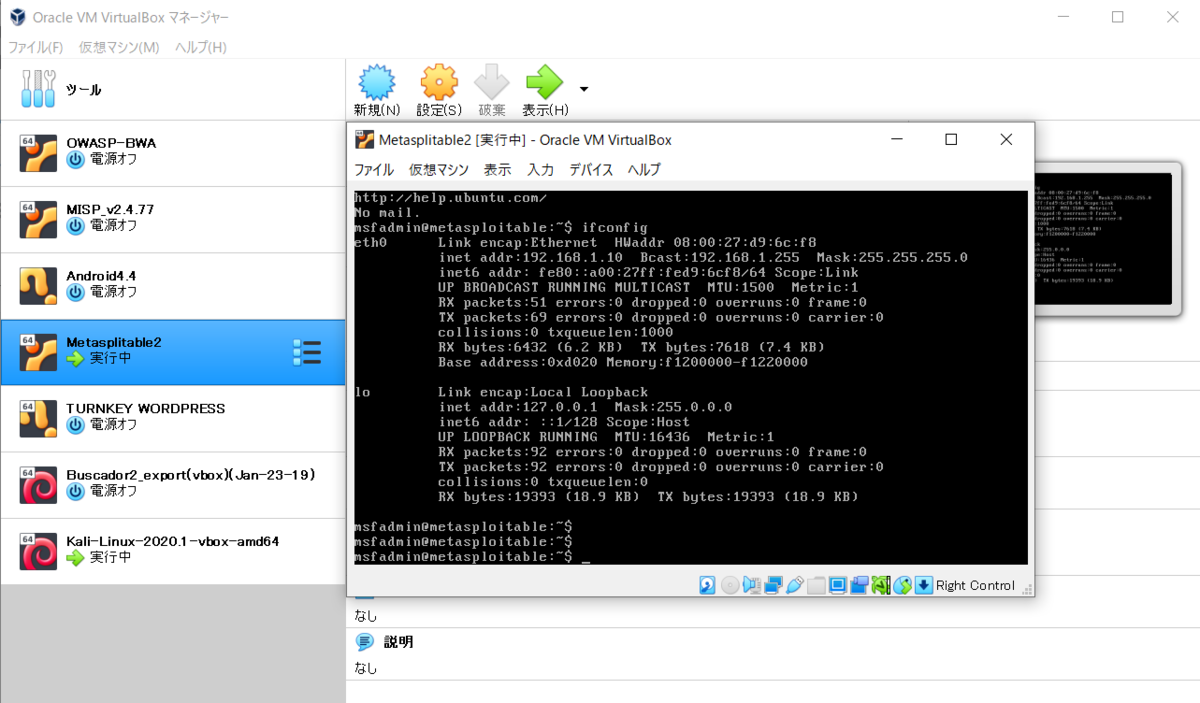Image resolution: width=1200 pixels, height=703 pixels.
Task: Click the shared folders status icon
Action: coord(816,585)
